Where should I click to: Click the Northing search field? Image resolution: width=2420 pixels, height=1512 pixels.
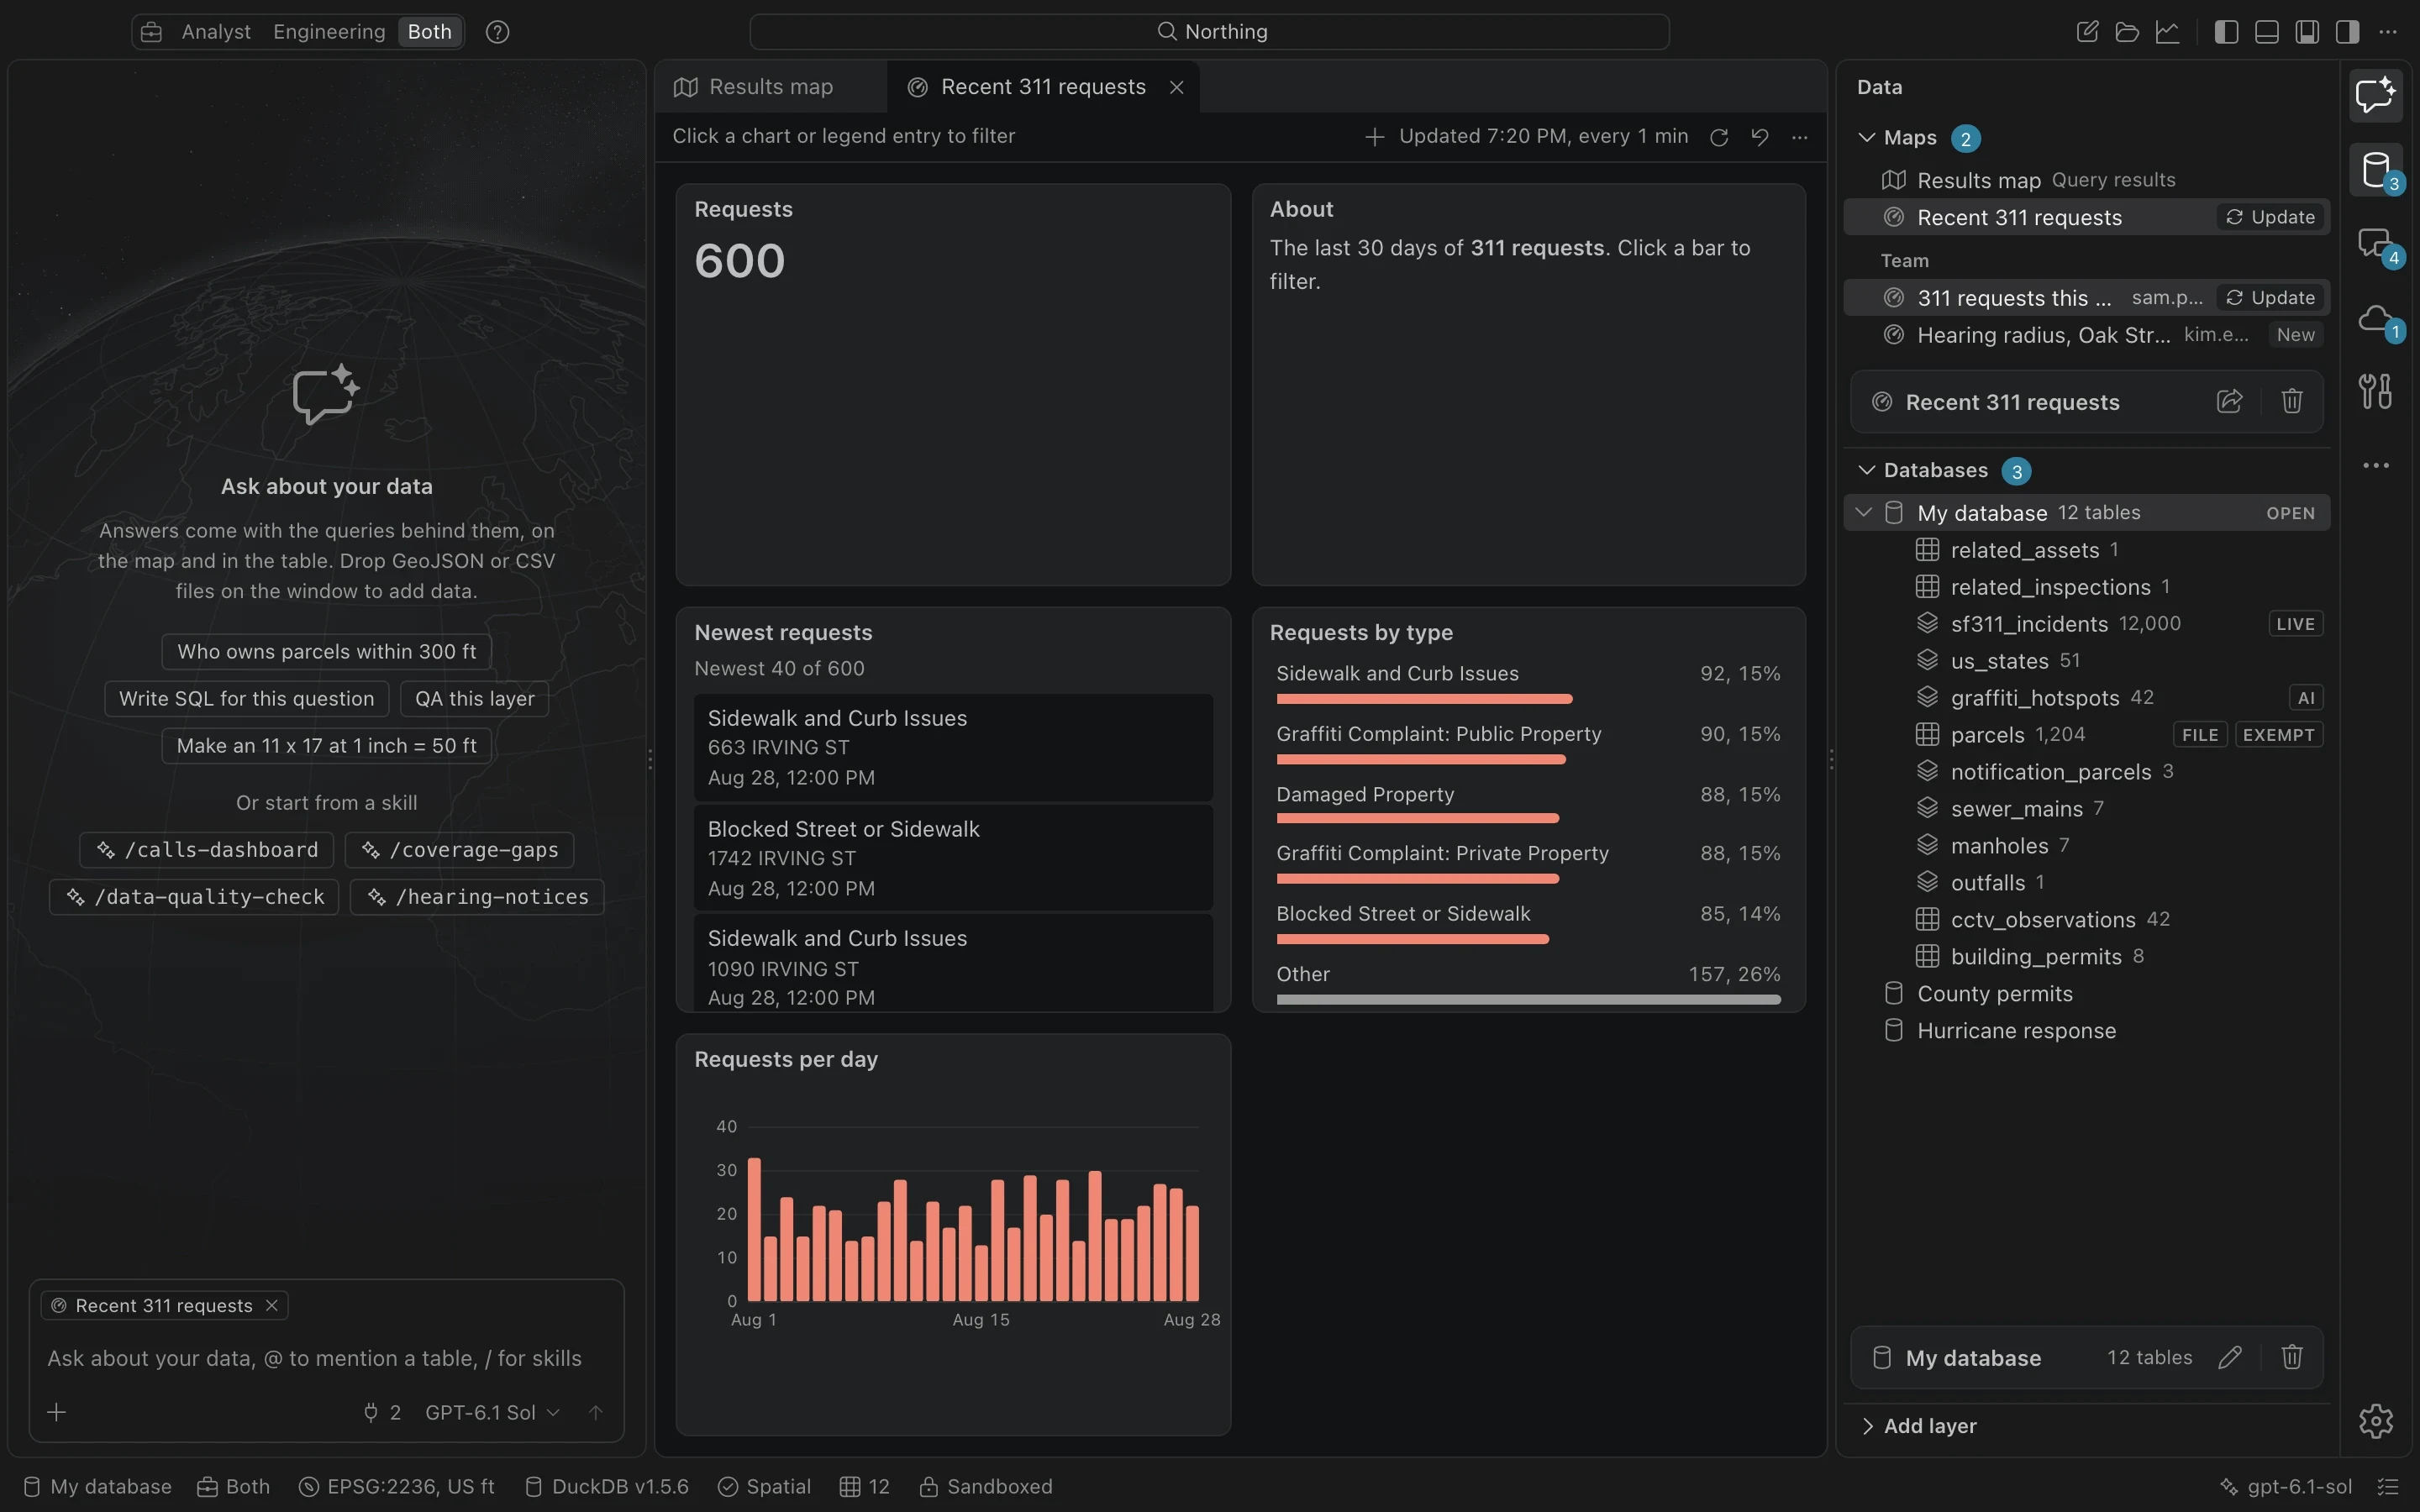(x=1209, y=32)
